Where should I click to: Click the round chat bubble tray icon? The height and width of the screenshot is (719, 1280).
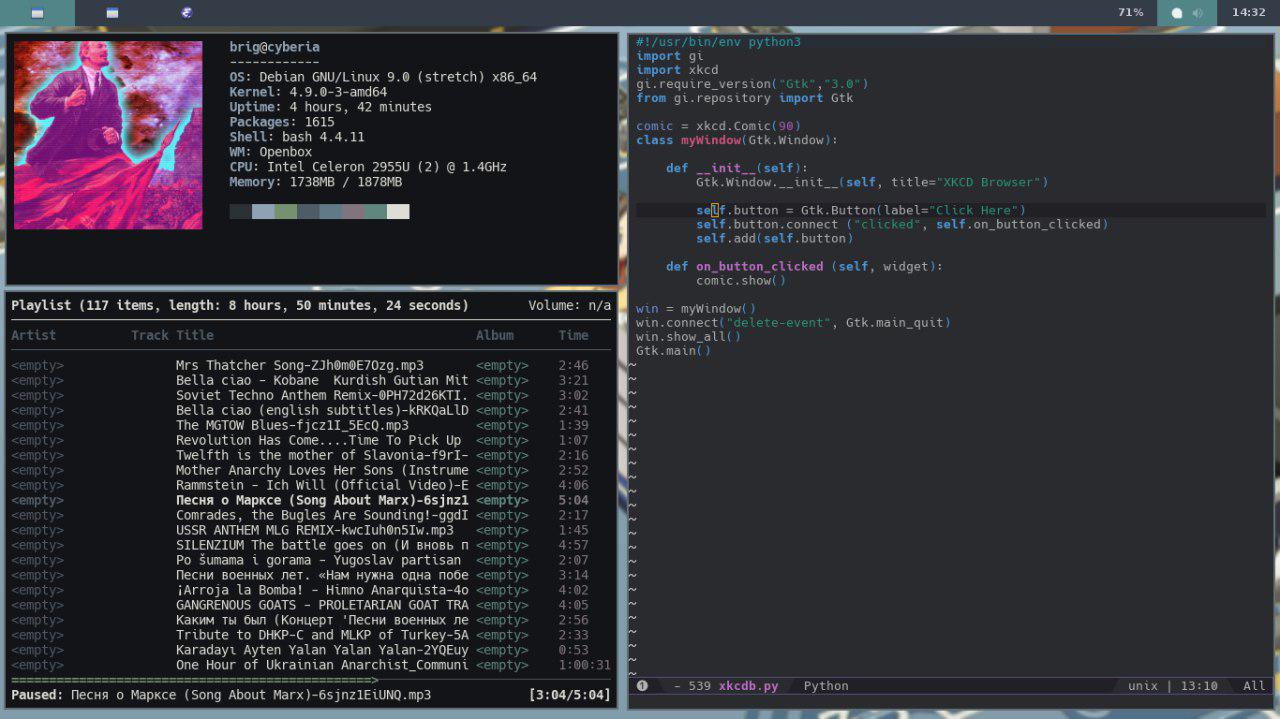(1177, 13)
